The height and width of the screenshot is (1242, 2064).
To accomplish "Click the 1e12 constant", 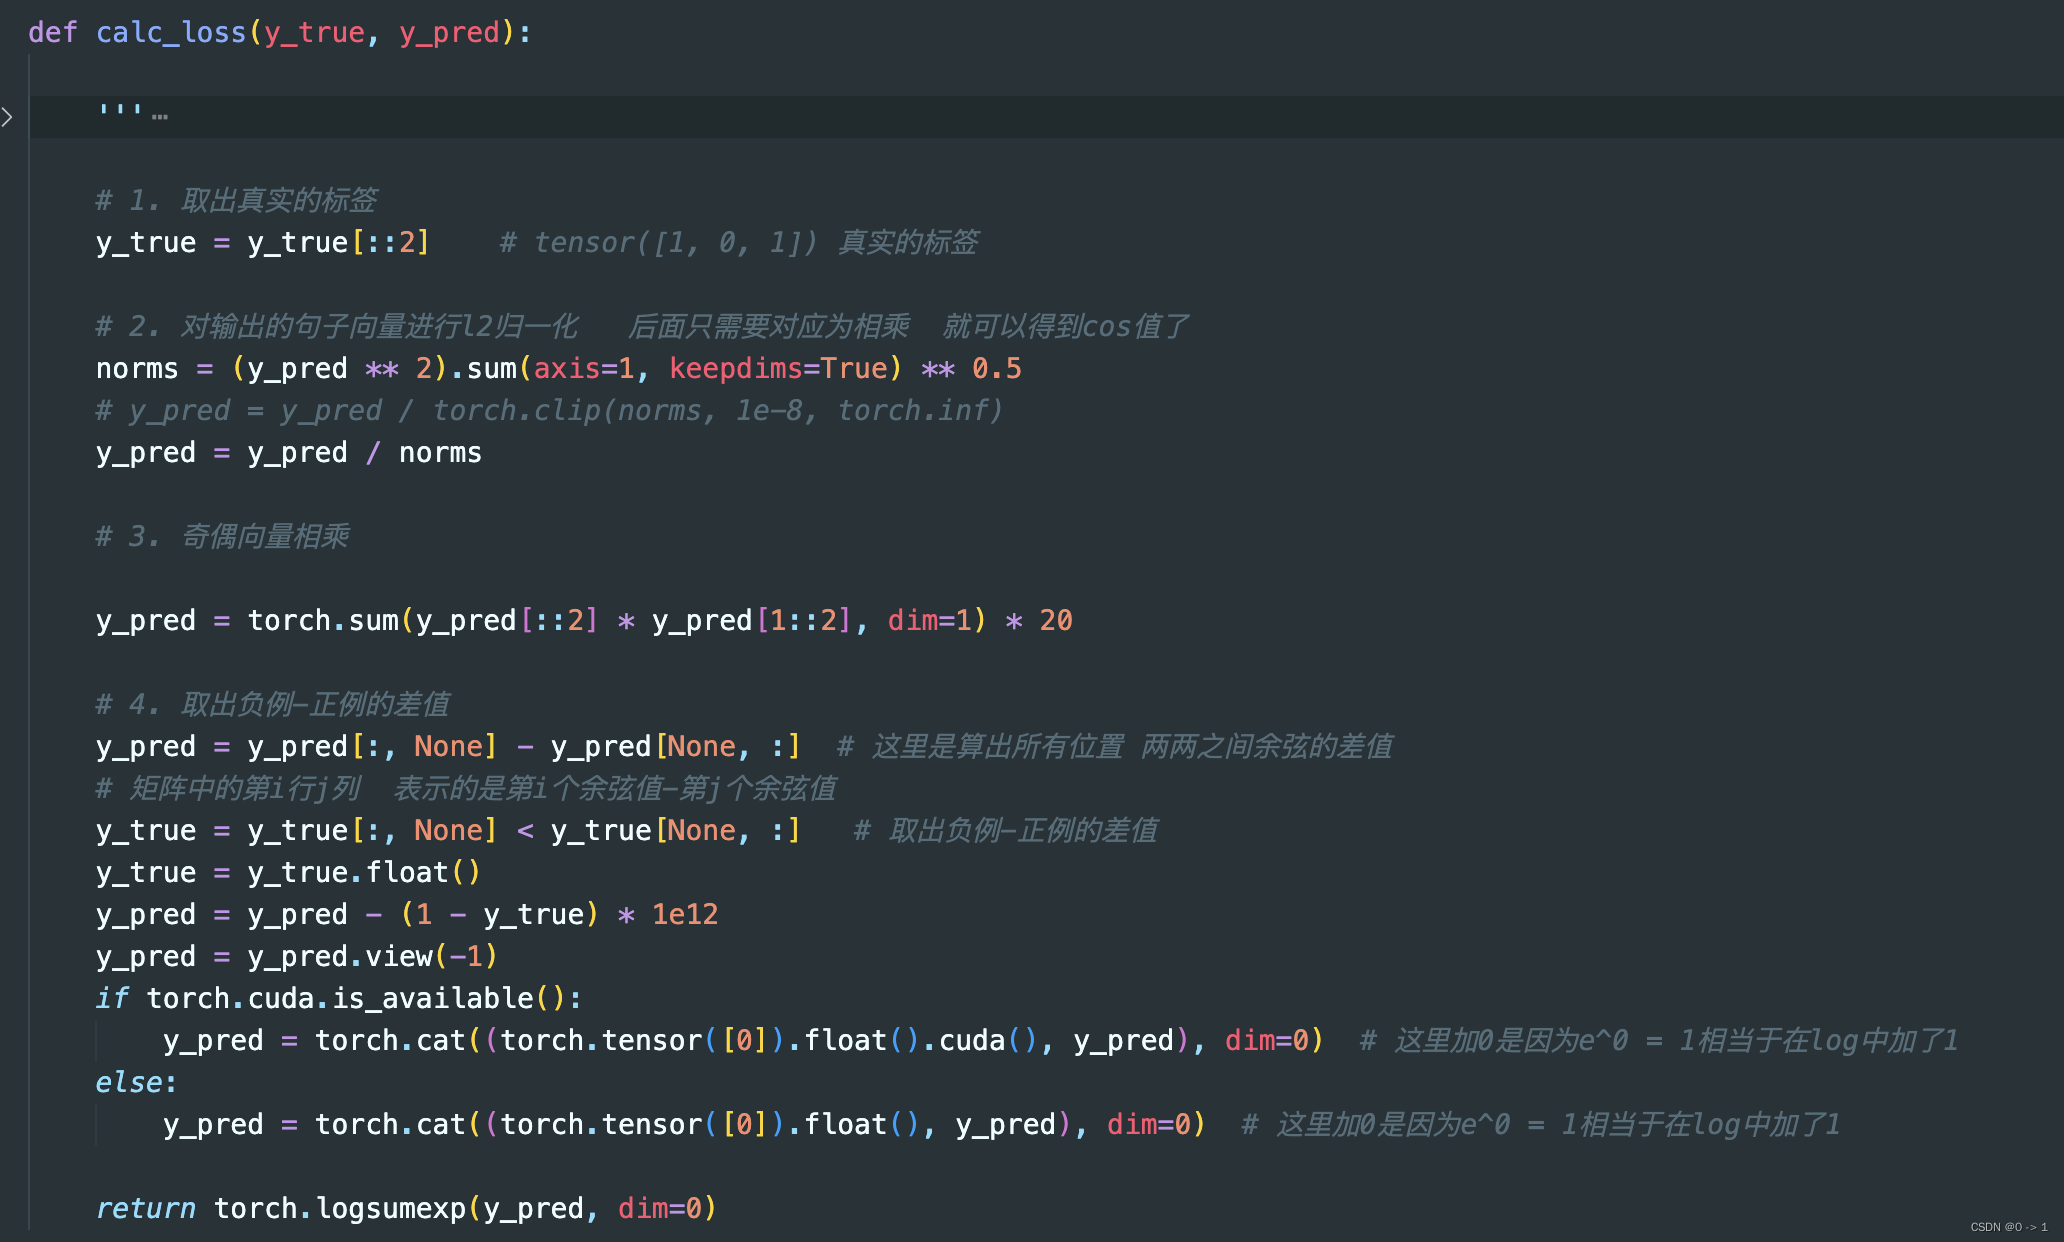I will tap(684, 915).
